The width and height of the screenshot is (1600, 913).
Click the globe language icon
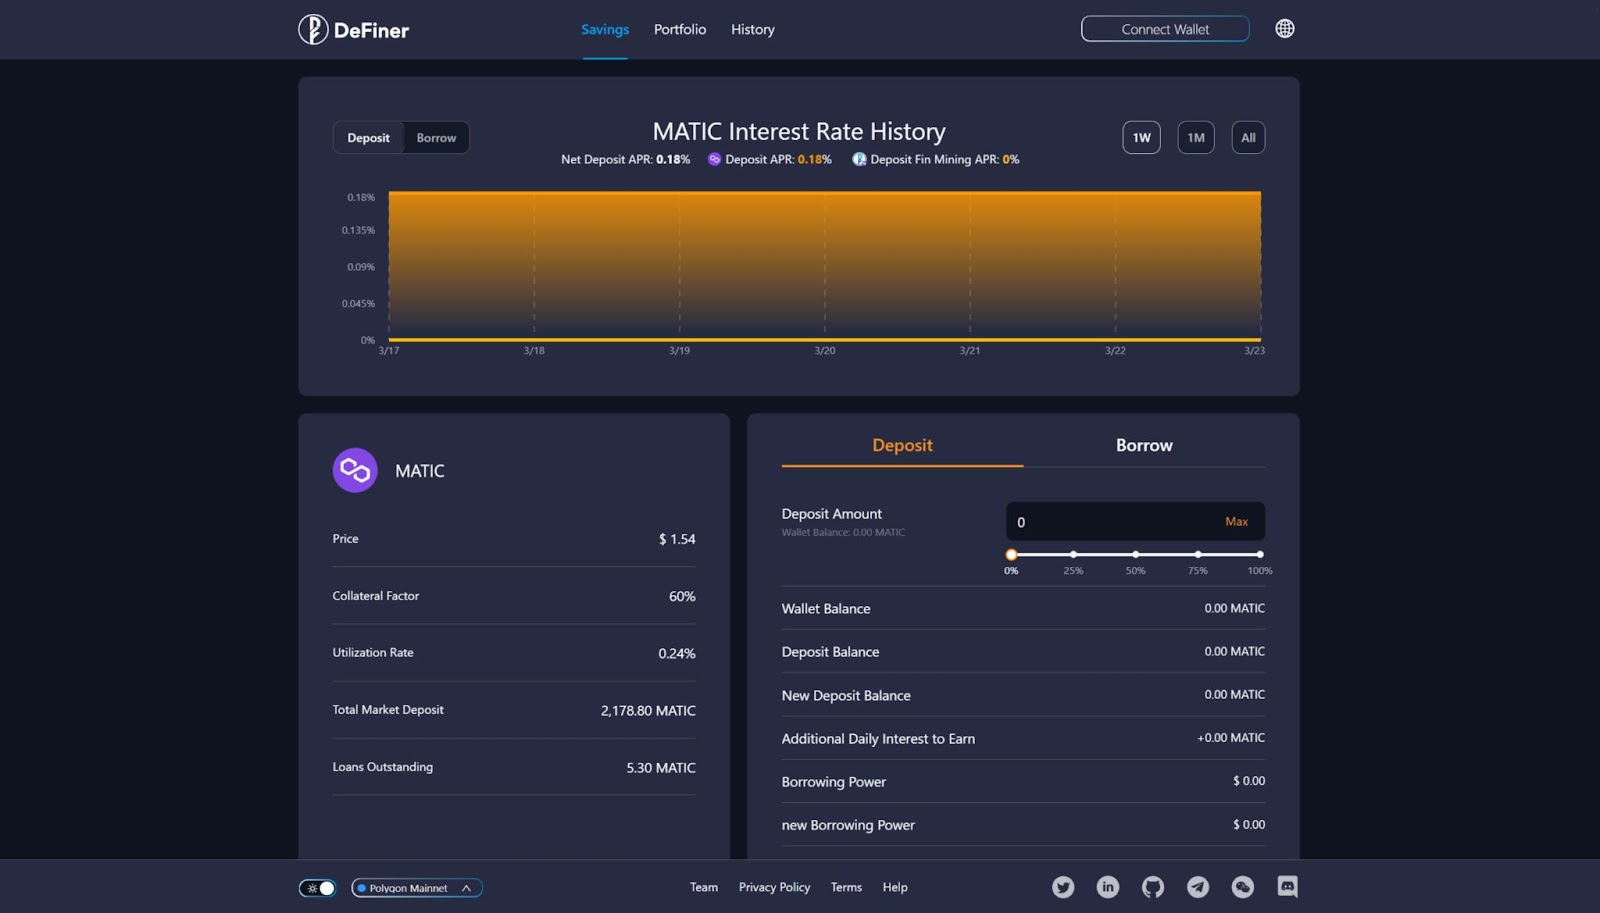(x=1285, y=29)
